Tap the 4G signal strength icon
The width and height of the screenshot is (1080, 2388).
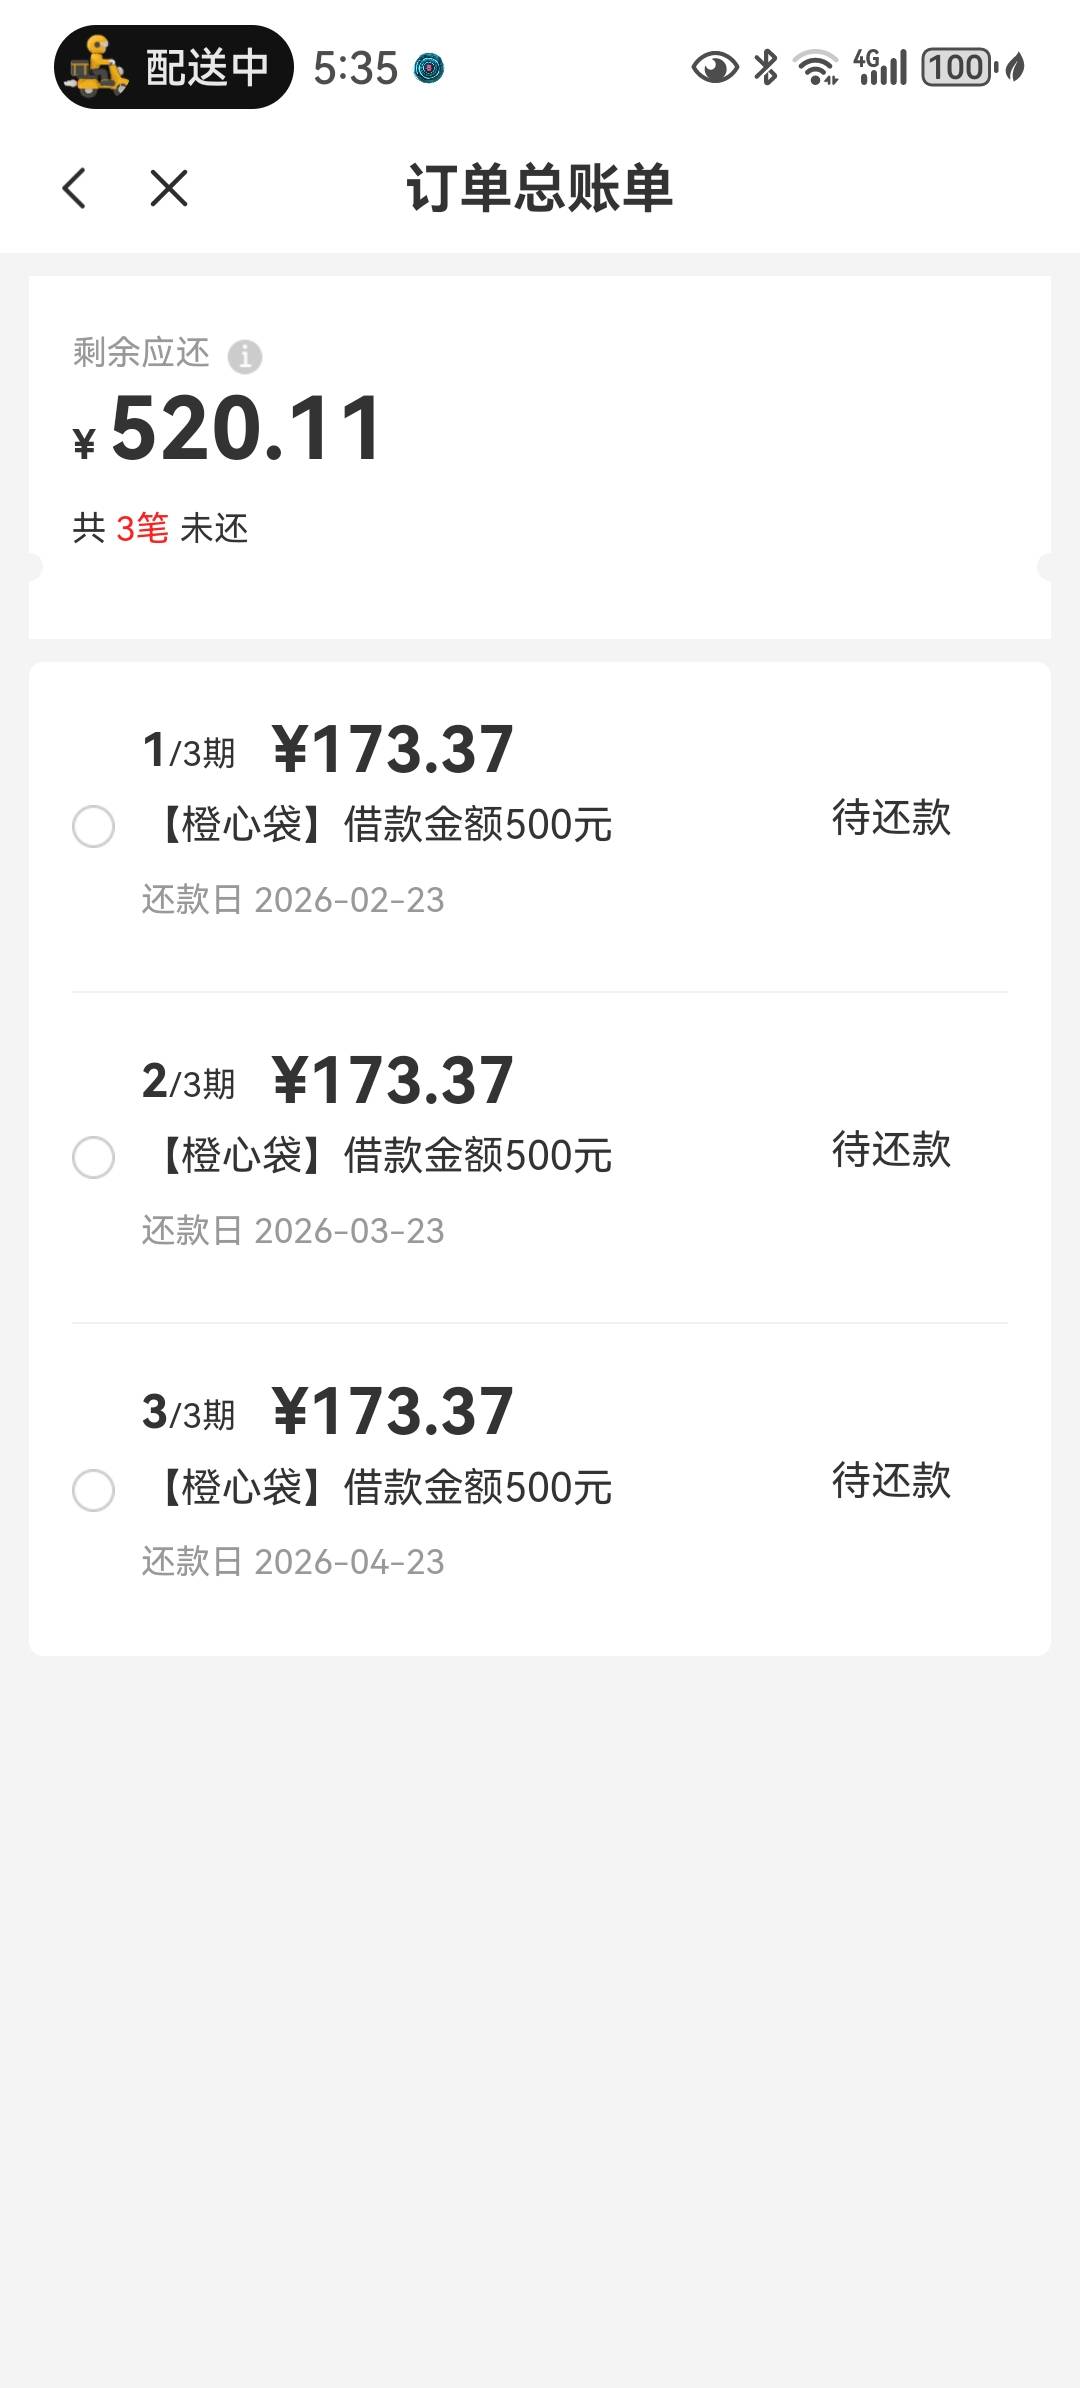(881, 68)
